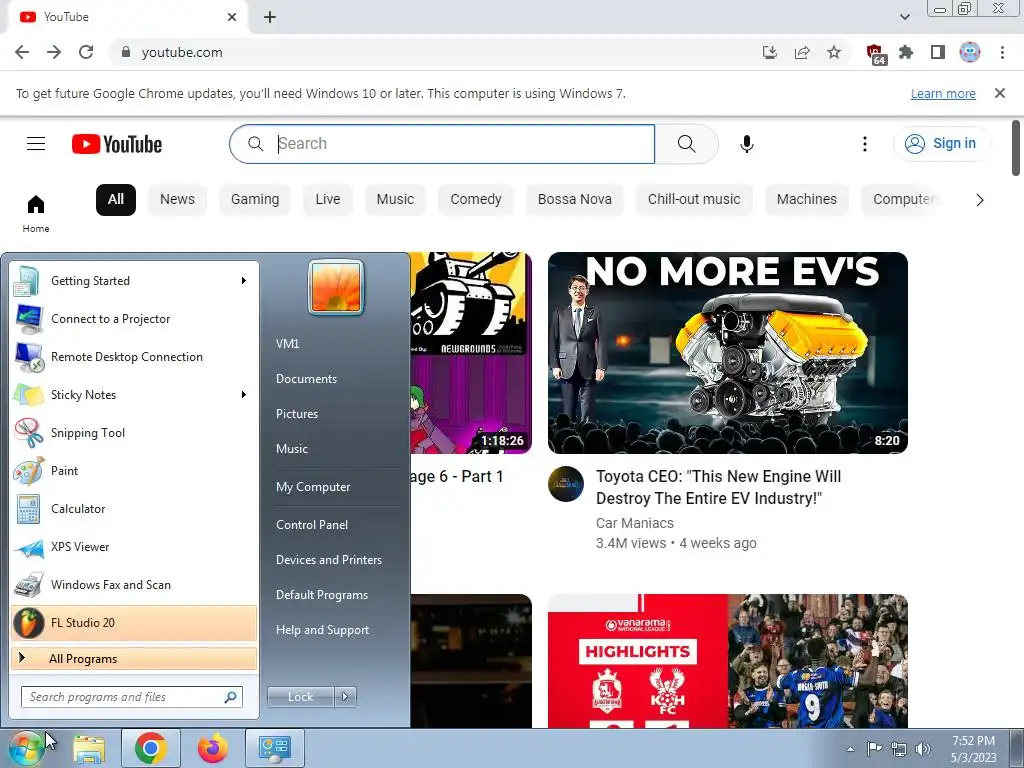The height and width of the screenshot is (768, 1024).
Task: Open File Explorer from taskbar
Action: tap(89, 748)
